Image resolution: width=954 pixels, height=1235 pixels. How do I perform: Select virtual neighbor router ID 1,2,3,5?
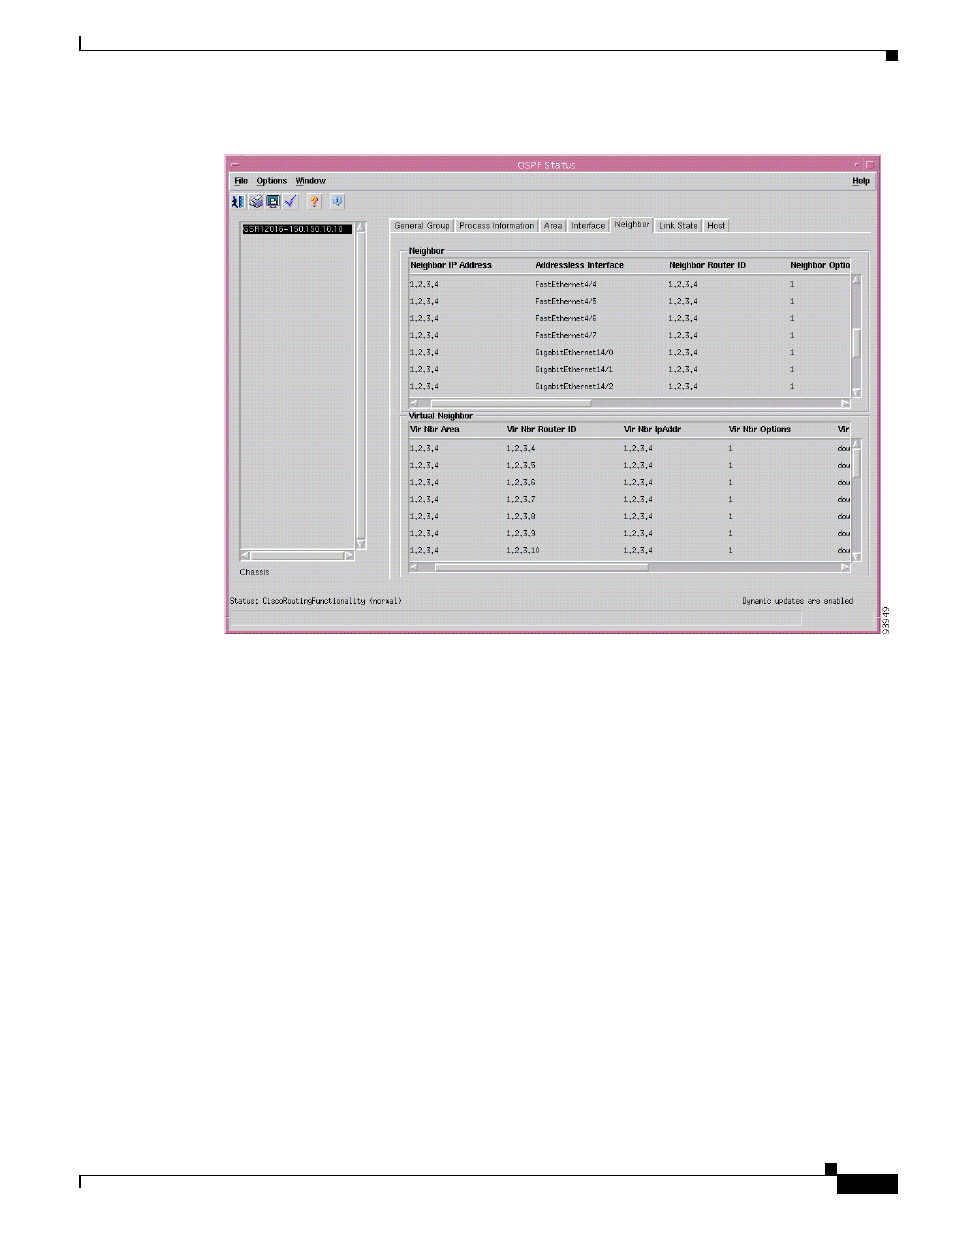click(x=520, y=465)
